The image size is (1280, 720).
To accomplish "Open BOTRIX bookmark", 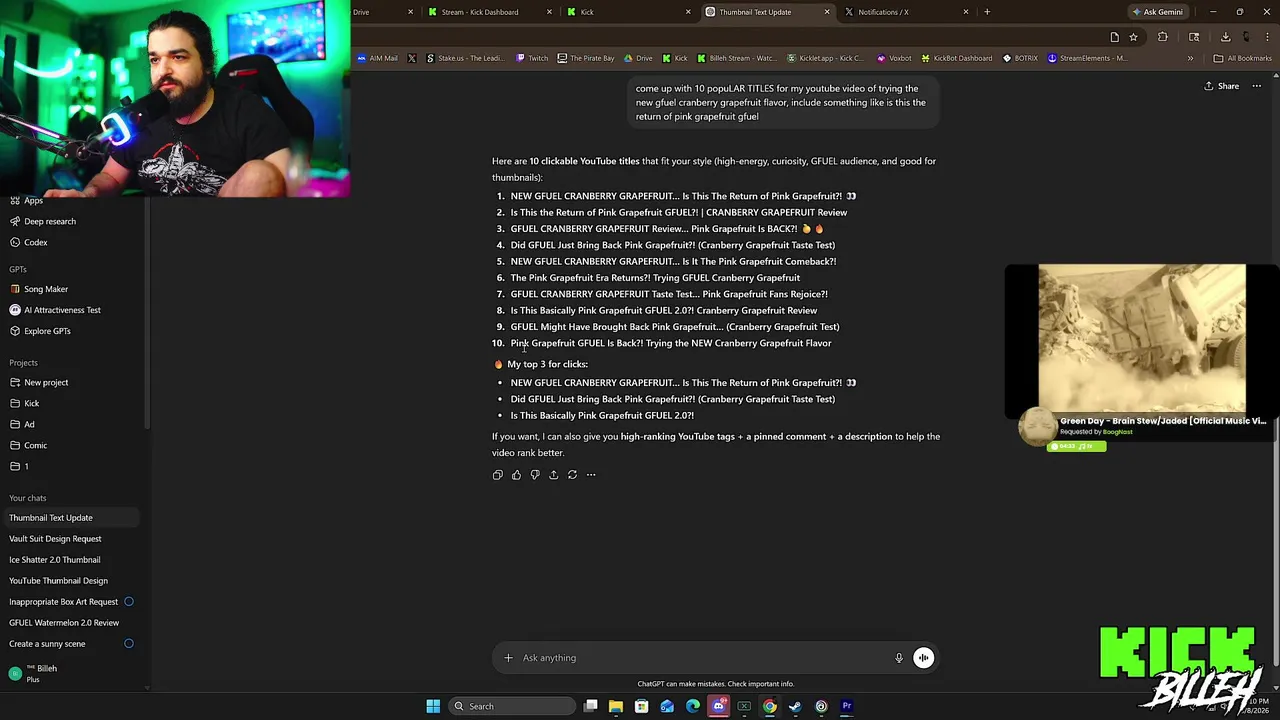I will (x=1020, y=58).
